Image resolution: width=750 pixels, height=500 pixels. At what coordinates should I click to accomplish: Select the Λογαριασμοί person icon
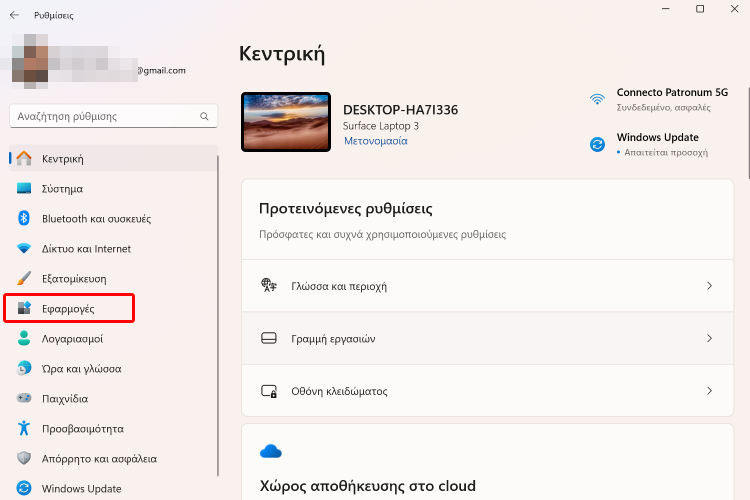(x=25, y=339)
